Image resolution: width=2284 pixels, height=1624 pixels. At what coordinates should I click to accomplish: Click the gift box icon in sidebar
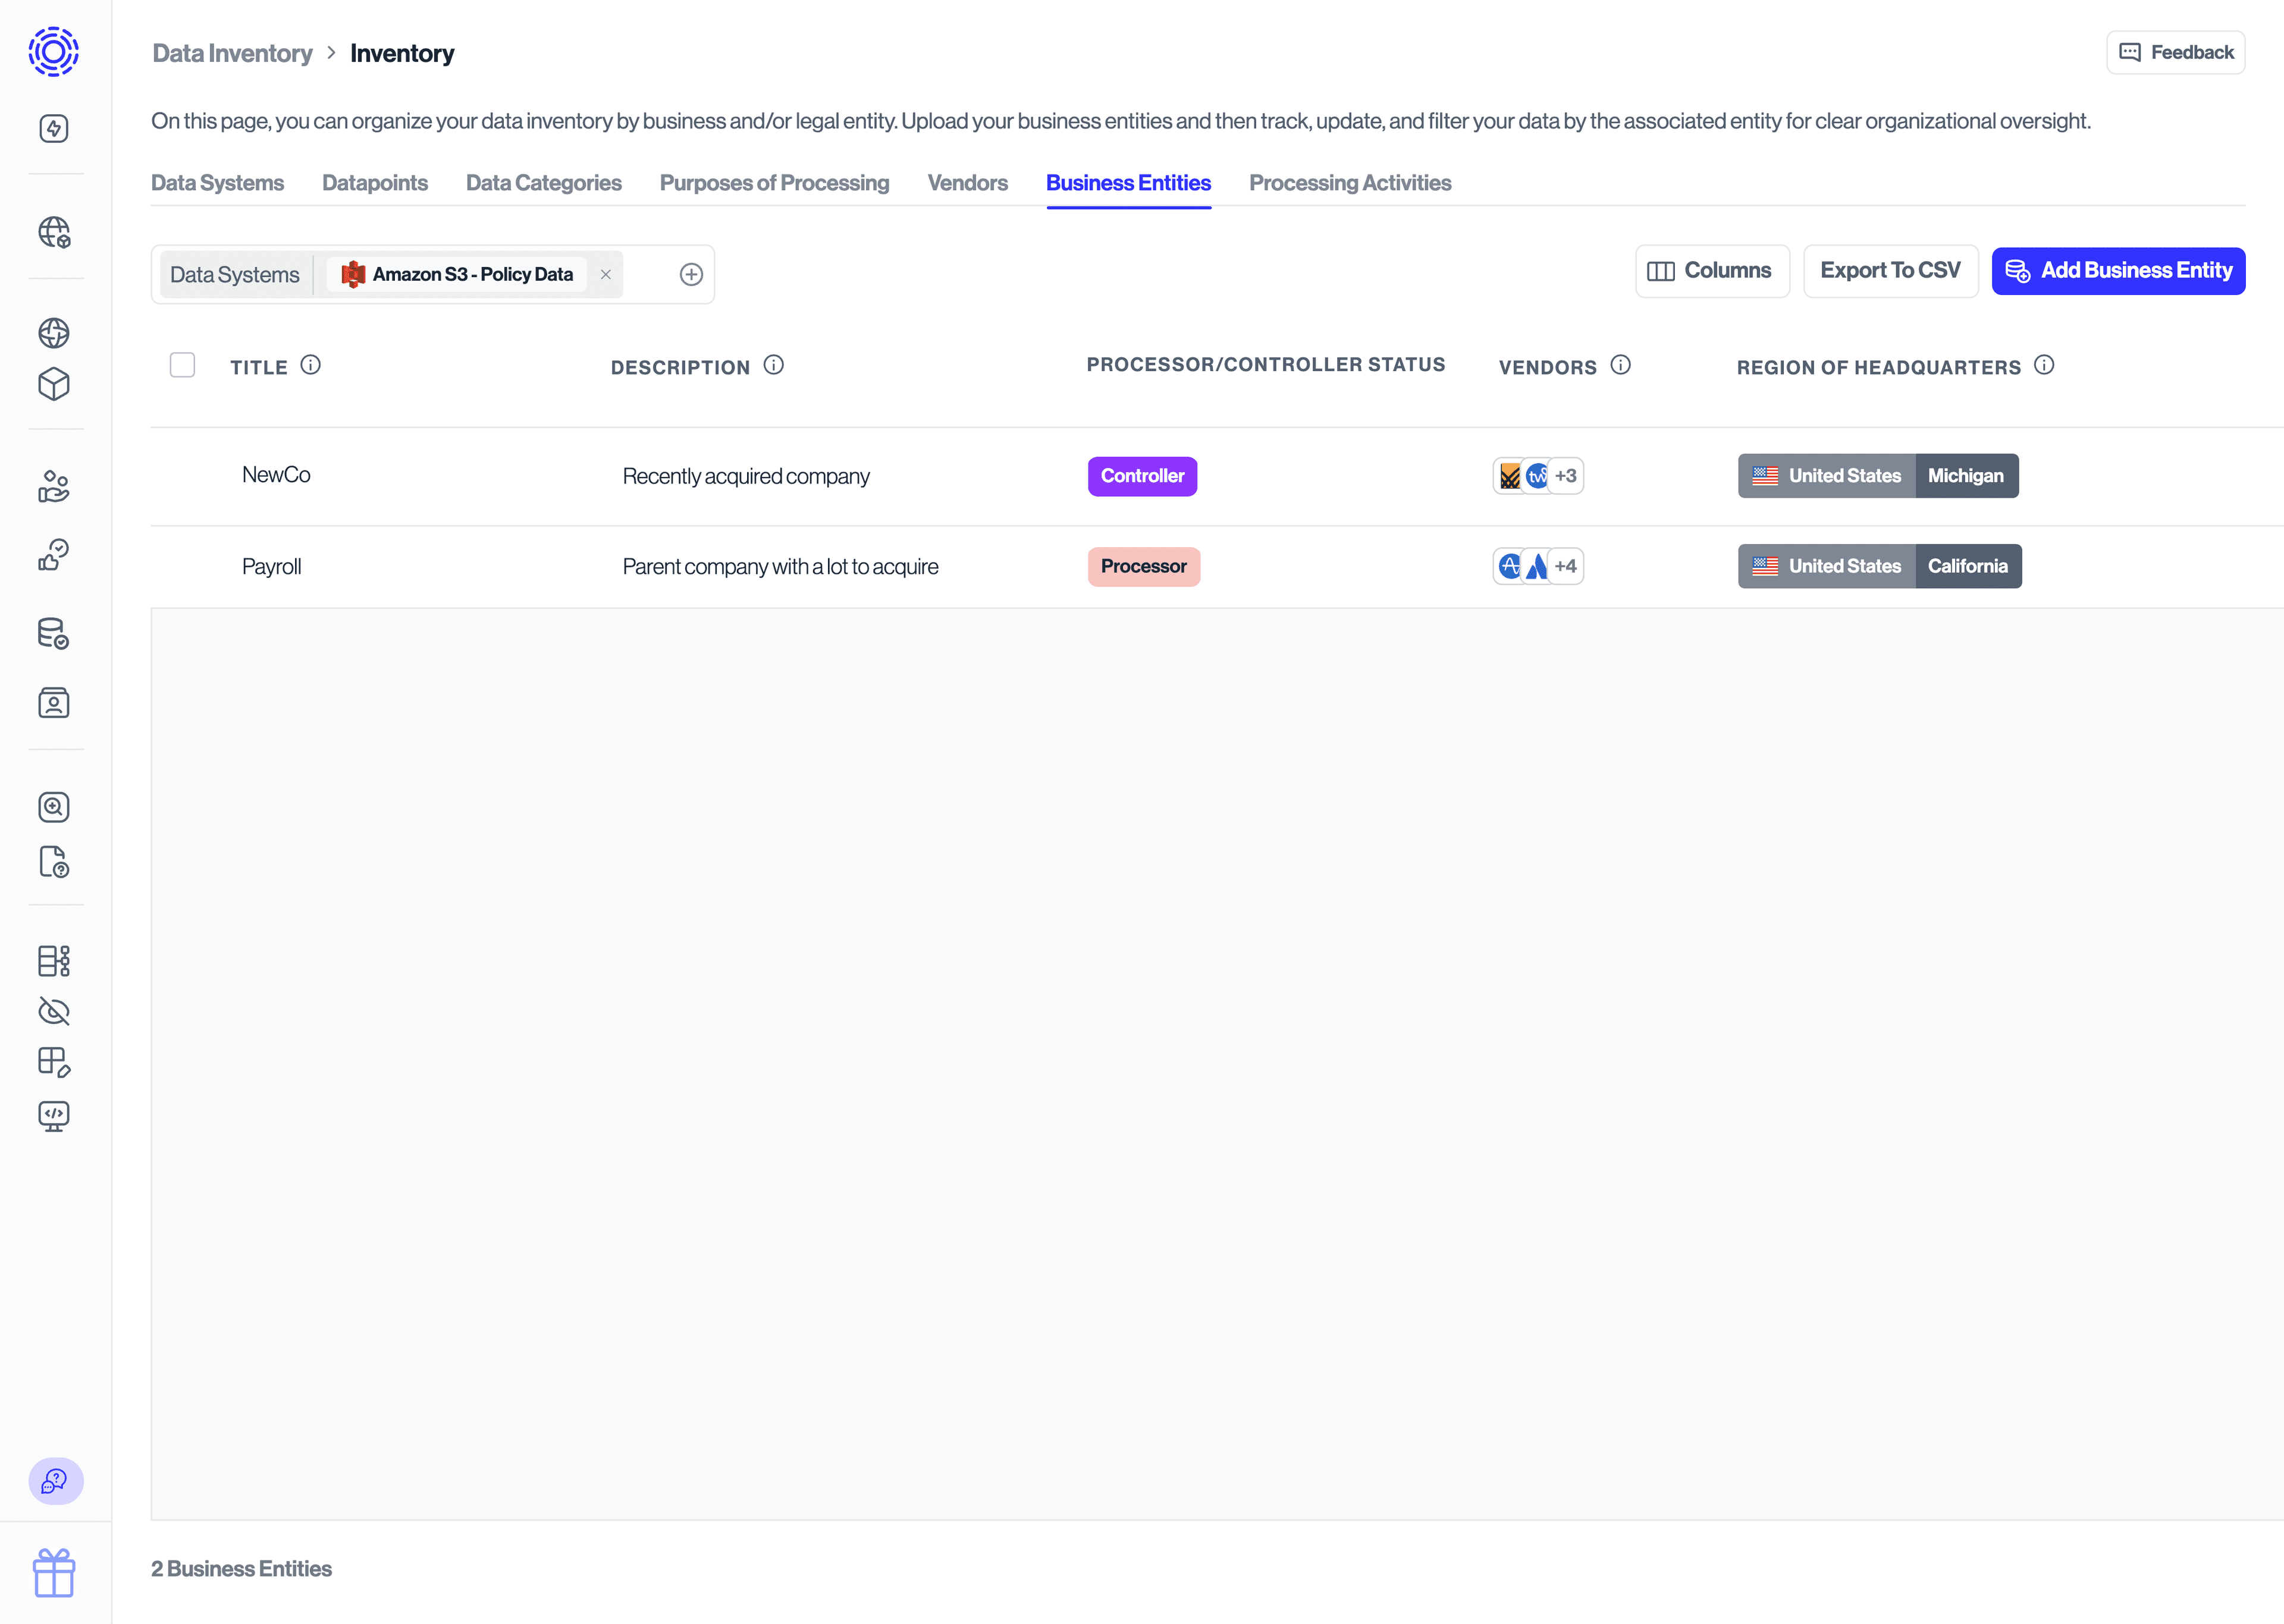[54, 1573]
